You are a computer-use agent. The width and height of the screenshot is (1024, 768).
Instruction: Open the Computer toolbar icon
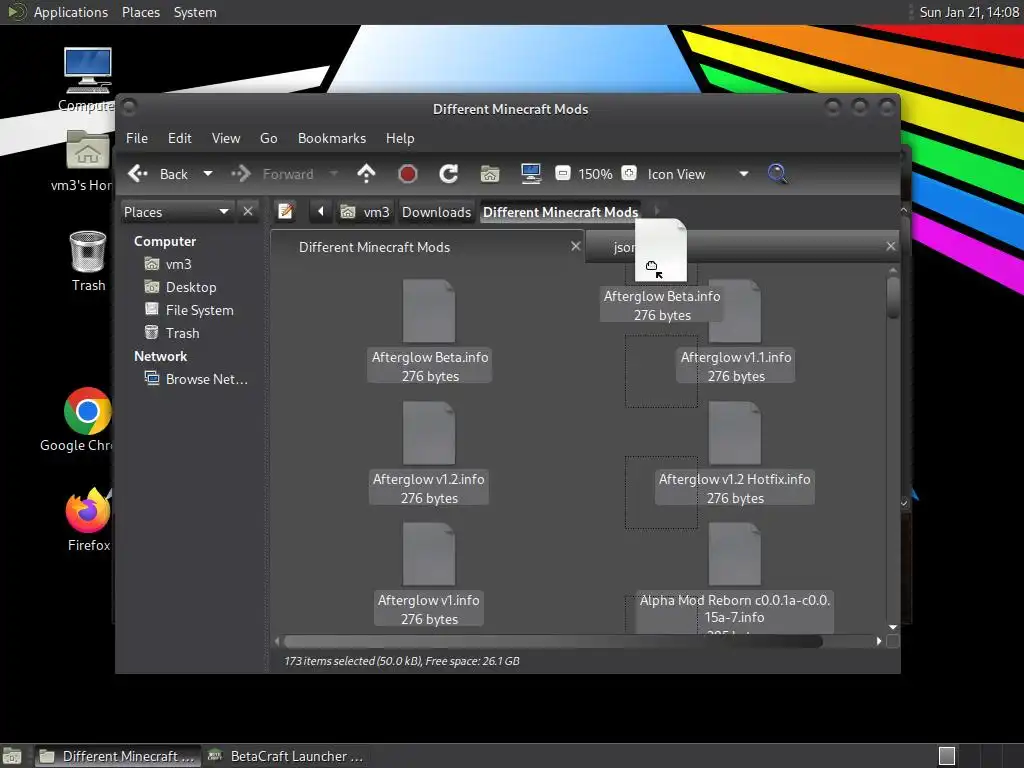[530, 174]
